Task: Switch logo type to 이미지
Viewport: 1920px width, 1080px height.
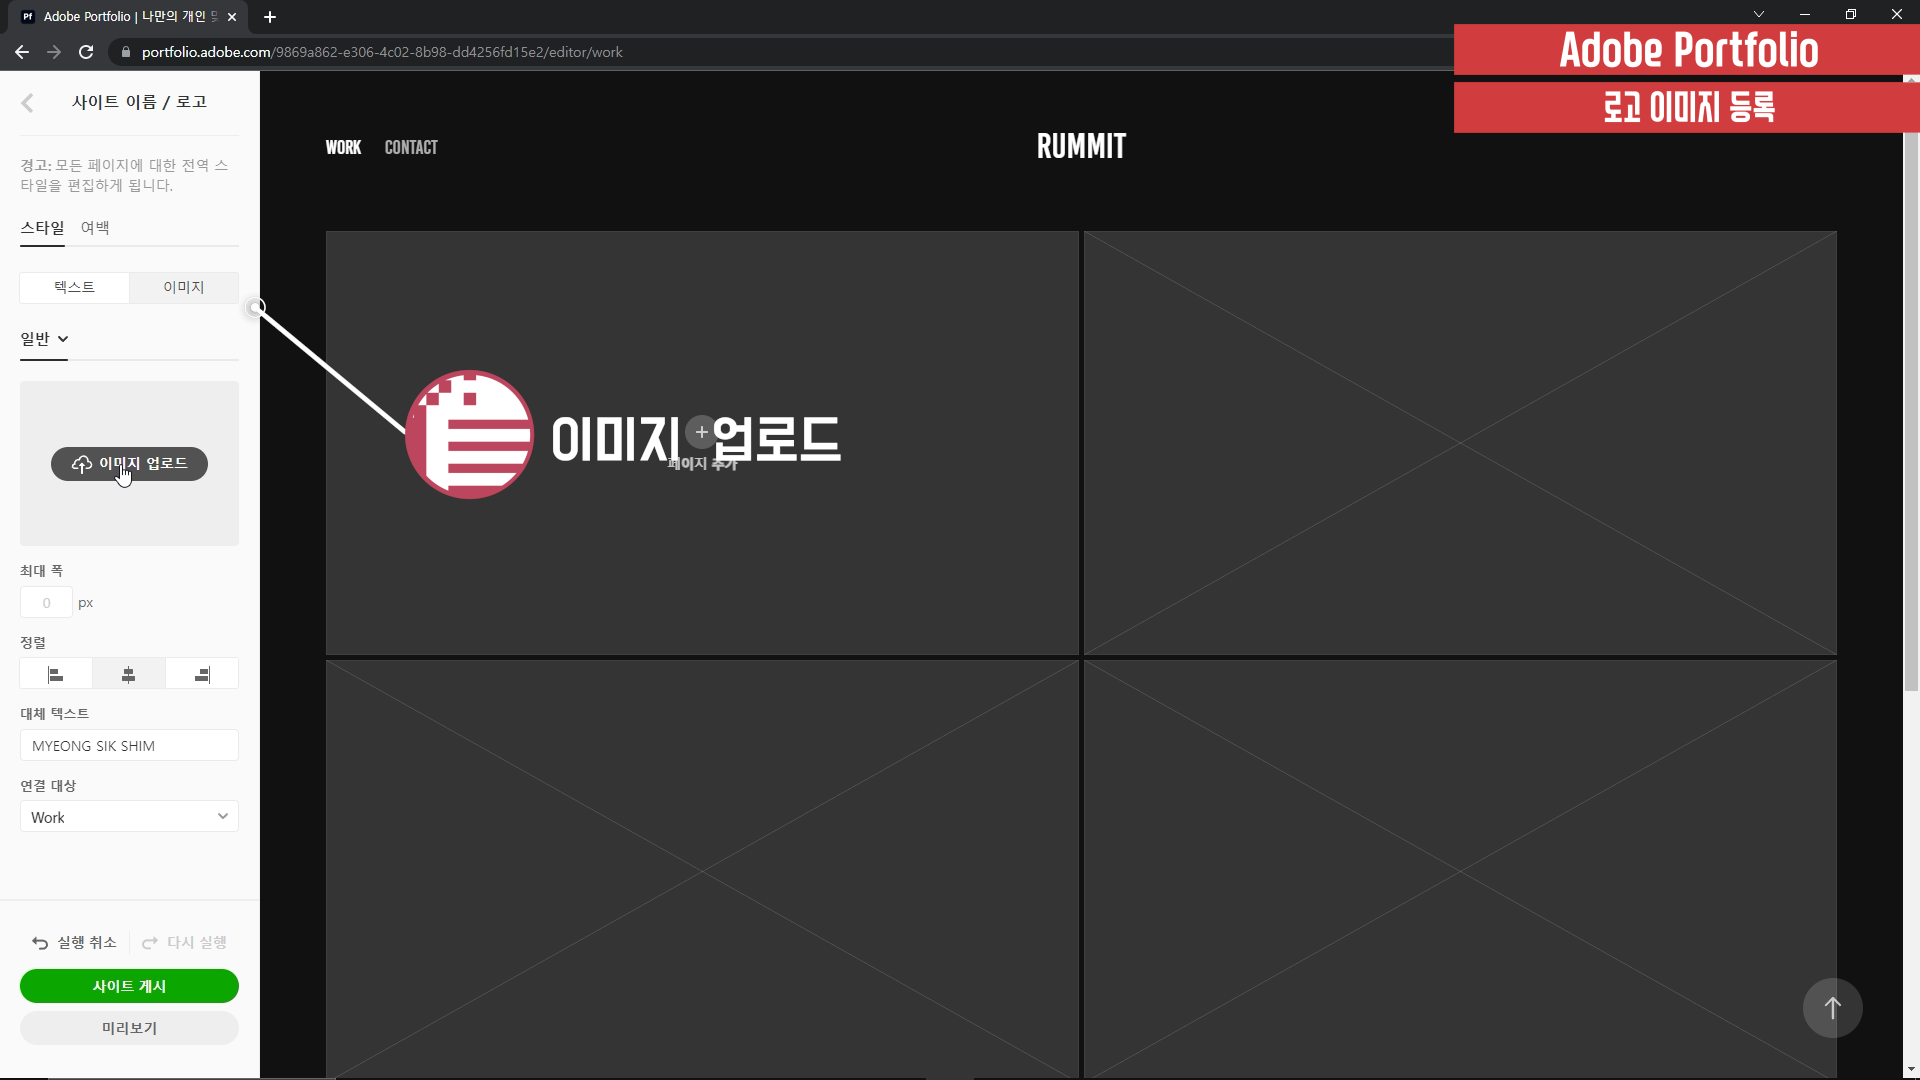Action: 184,287
